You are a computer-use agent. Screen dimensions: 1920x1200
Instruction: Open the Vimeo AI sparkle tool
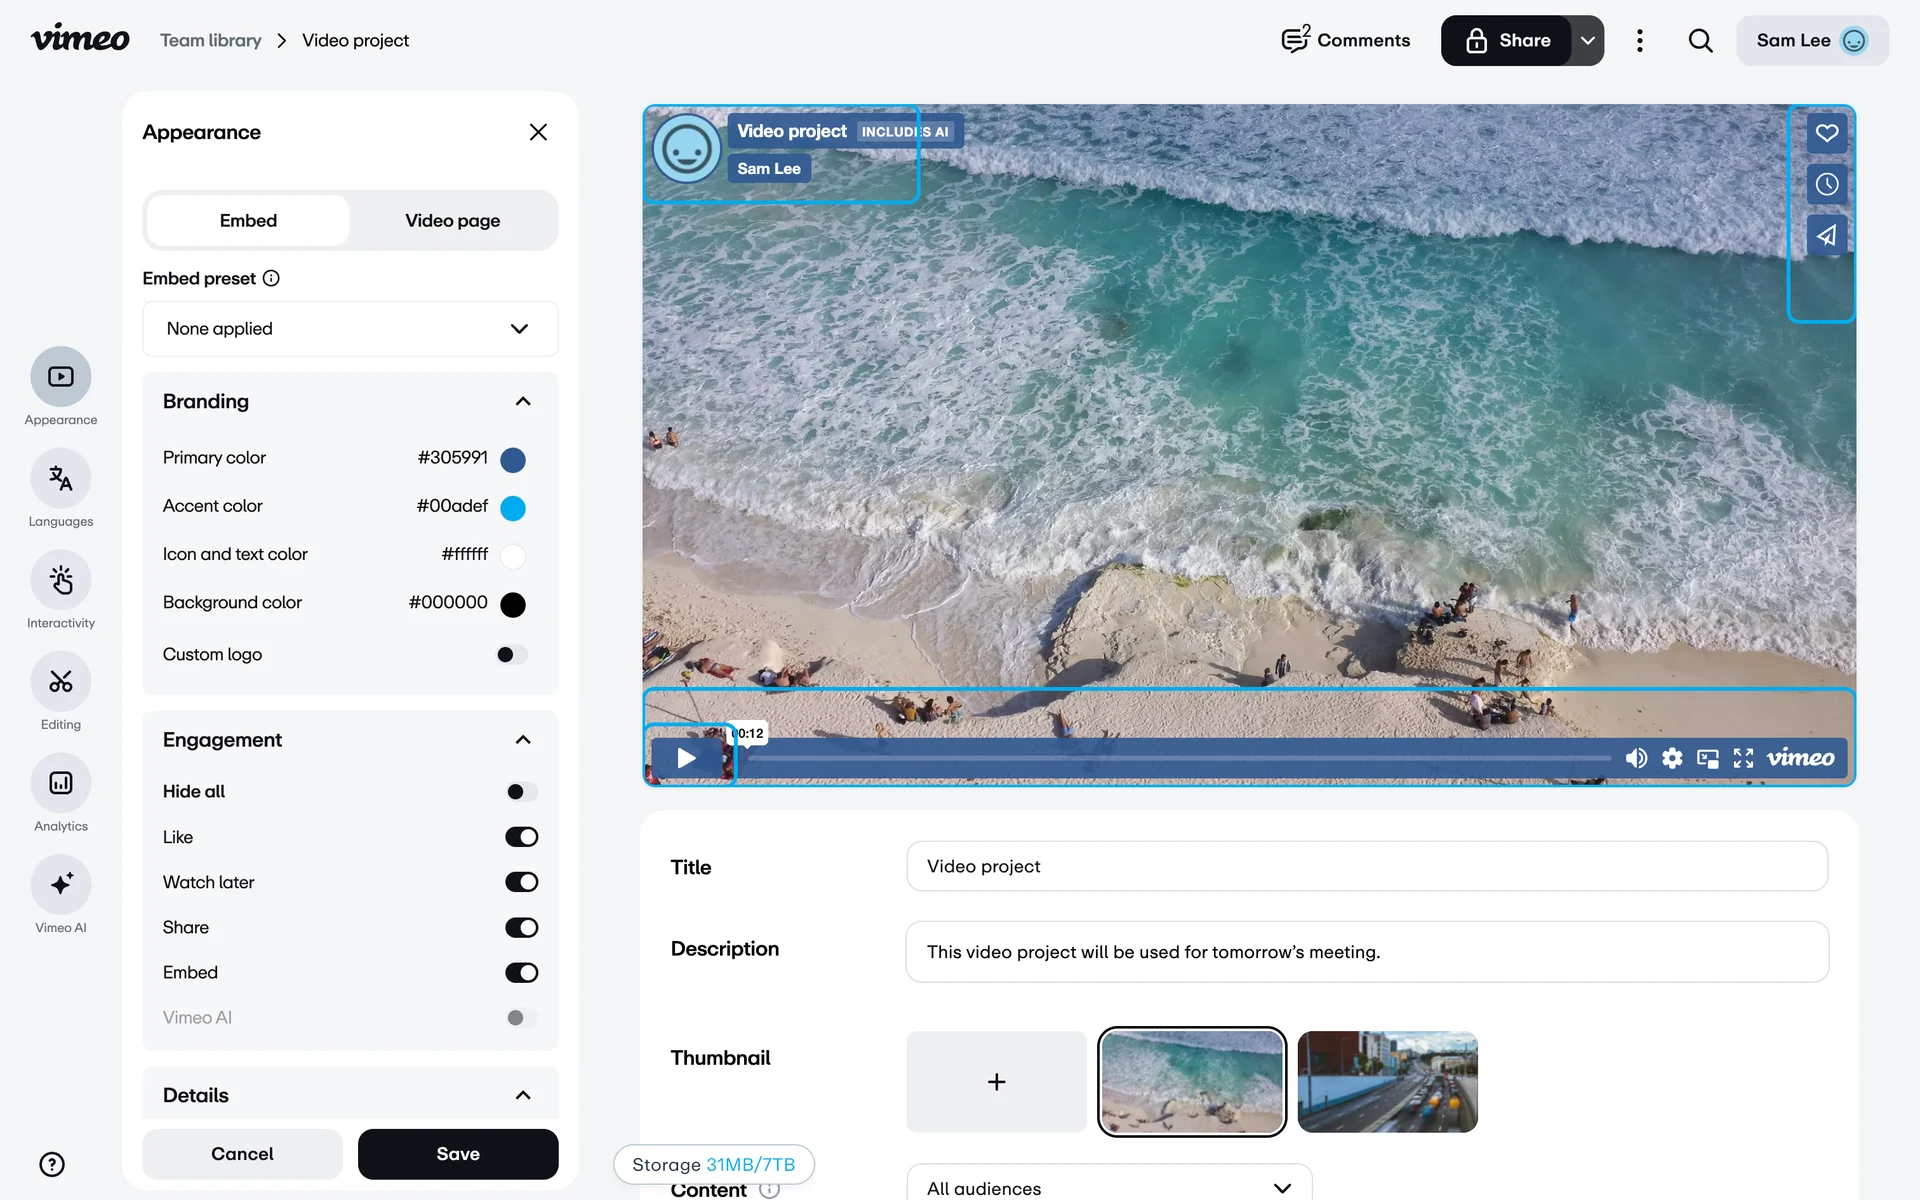click(x=61, y=885)
